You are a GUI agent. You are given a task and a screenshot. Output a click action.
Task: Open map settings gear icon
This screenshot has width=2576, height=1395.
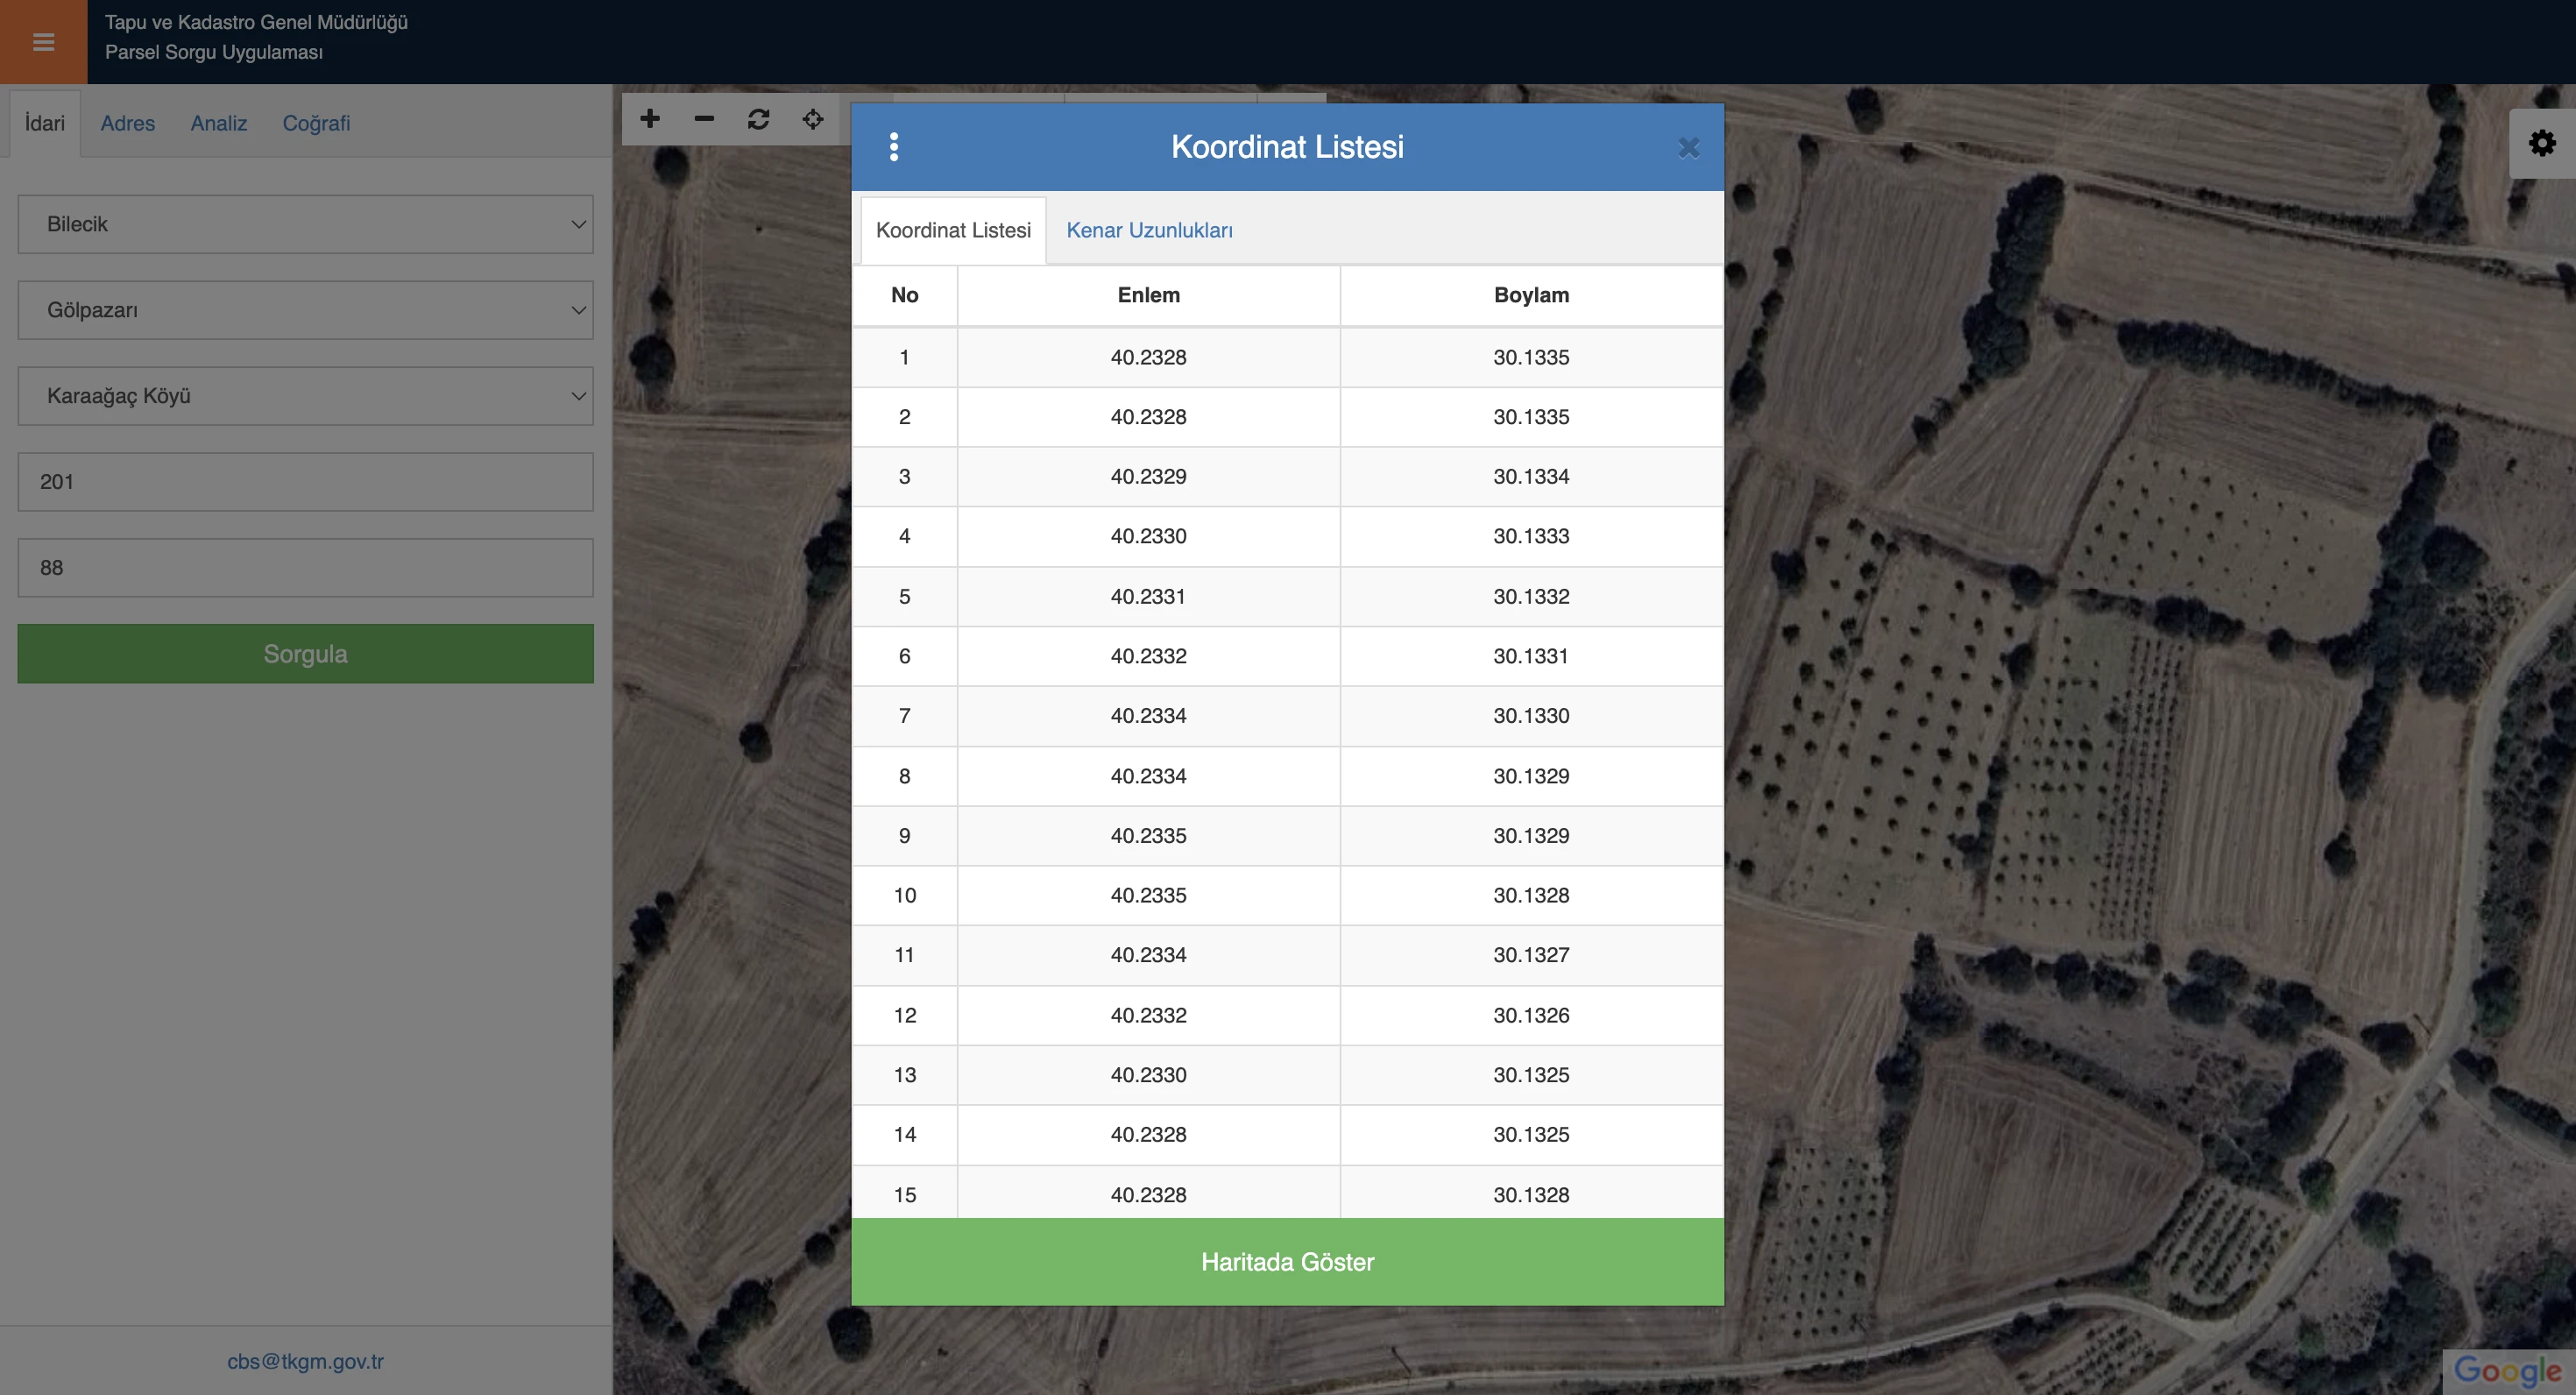pyautogui.click(x=2542, y=143)
